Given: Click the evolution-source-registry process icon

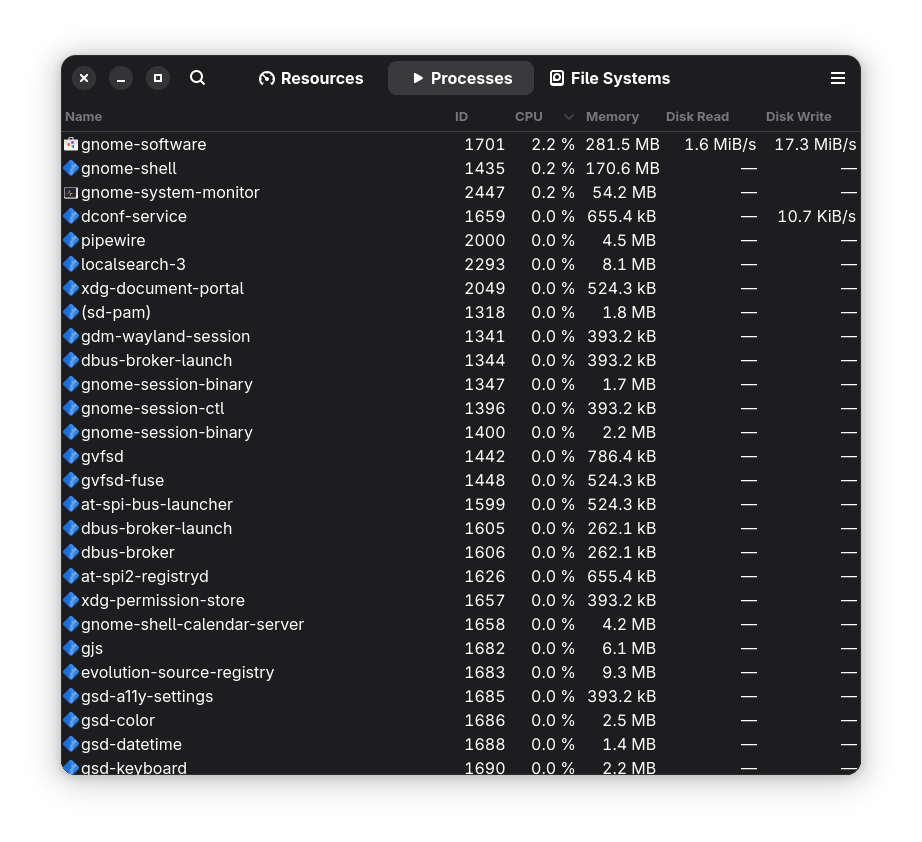Looking at the screenshot, I should tap(71, 672).
